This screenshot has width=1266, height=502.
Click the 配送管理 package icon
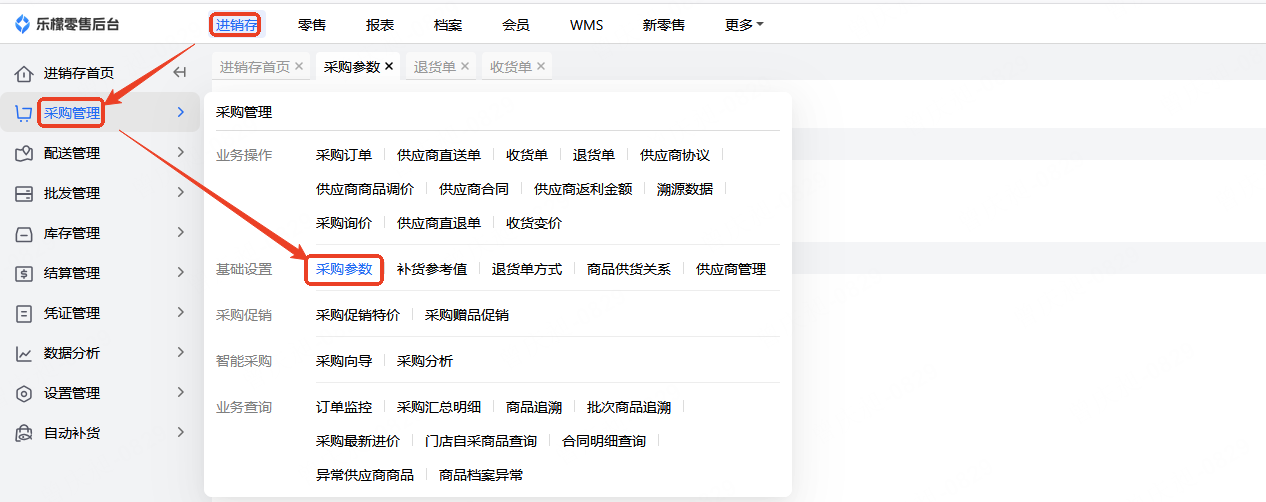(x=24, y=153)
